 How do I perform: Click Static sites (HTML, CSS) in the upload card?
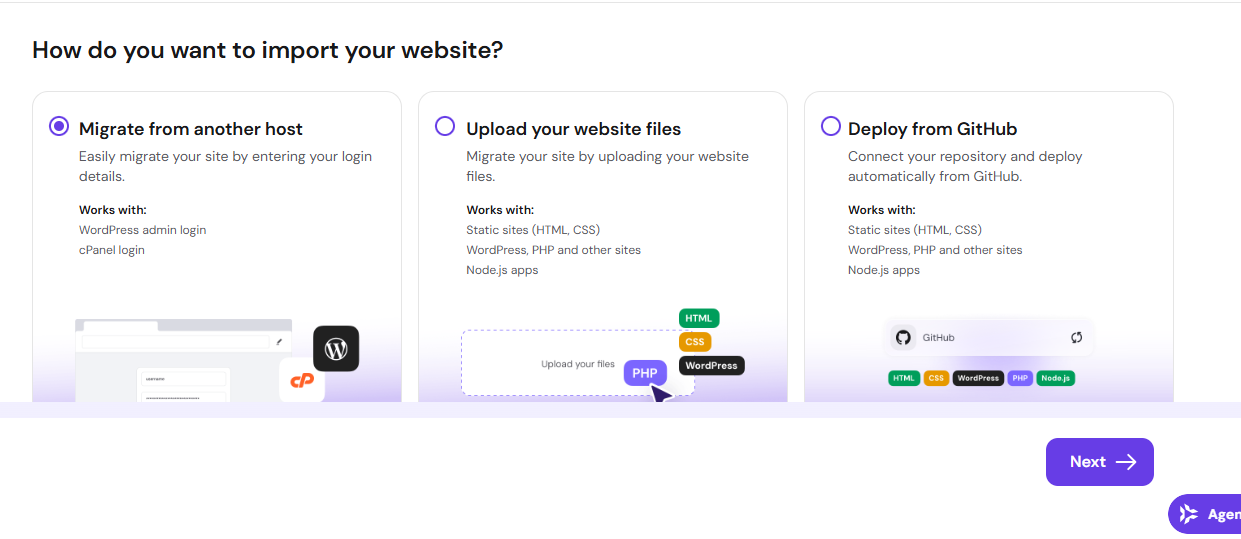pyautogui.click(x=533, y=230)
